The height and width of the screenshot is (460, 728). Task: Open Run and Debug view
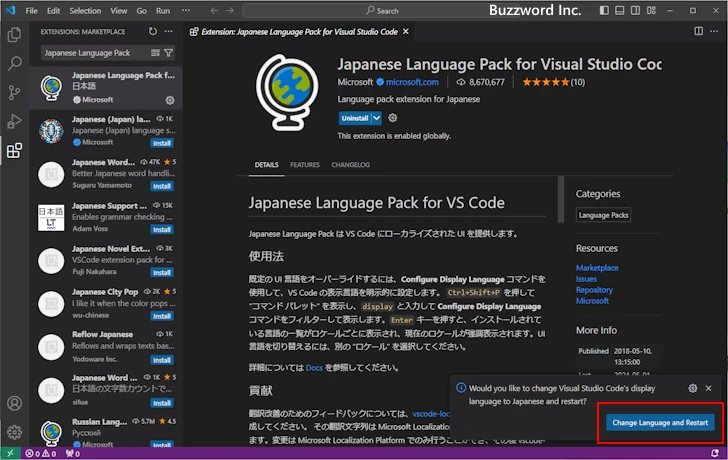tap(14, 121)
